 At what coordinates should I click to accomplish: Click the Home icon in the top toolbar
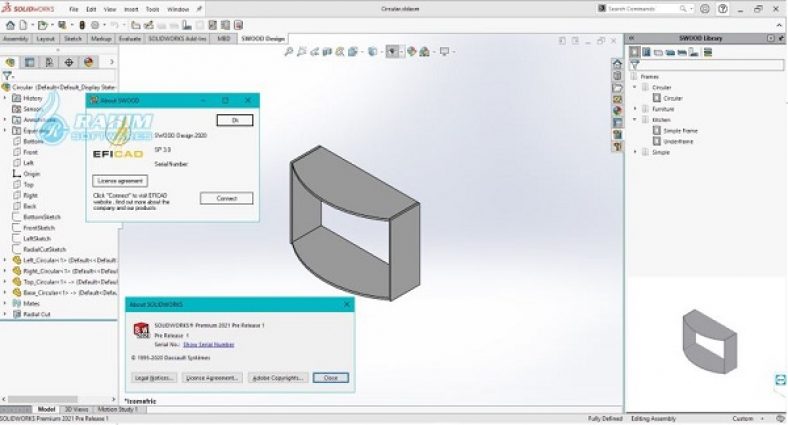pyautogui.click(x=10, y=25)
